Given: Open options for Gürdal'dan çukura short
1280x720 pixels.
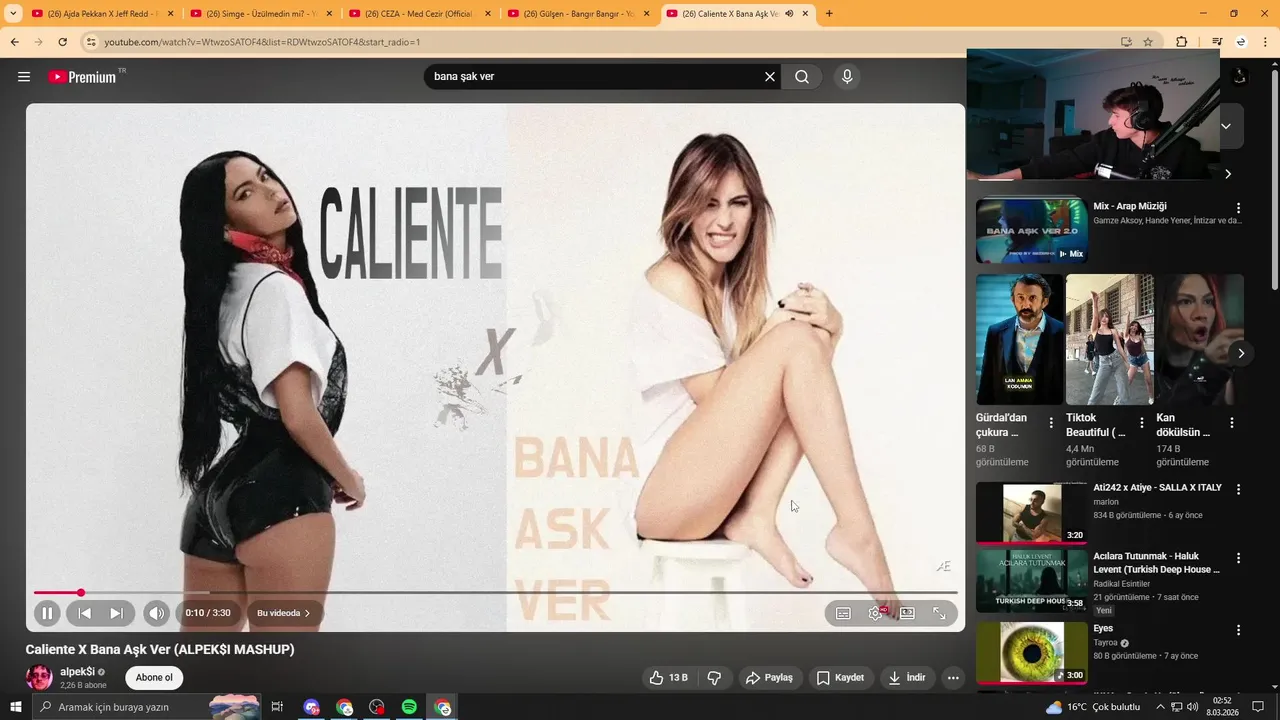Looking at the screenshot, I should click(1051, 423).
